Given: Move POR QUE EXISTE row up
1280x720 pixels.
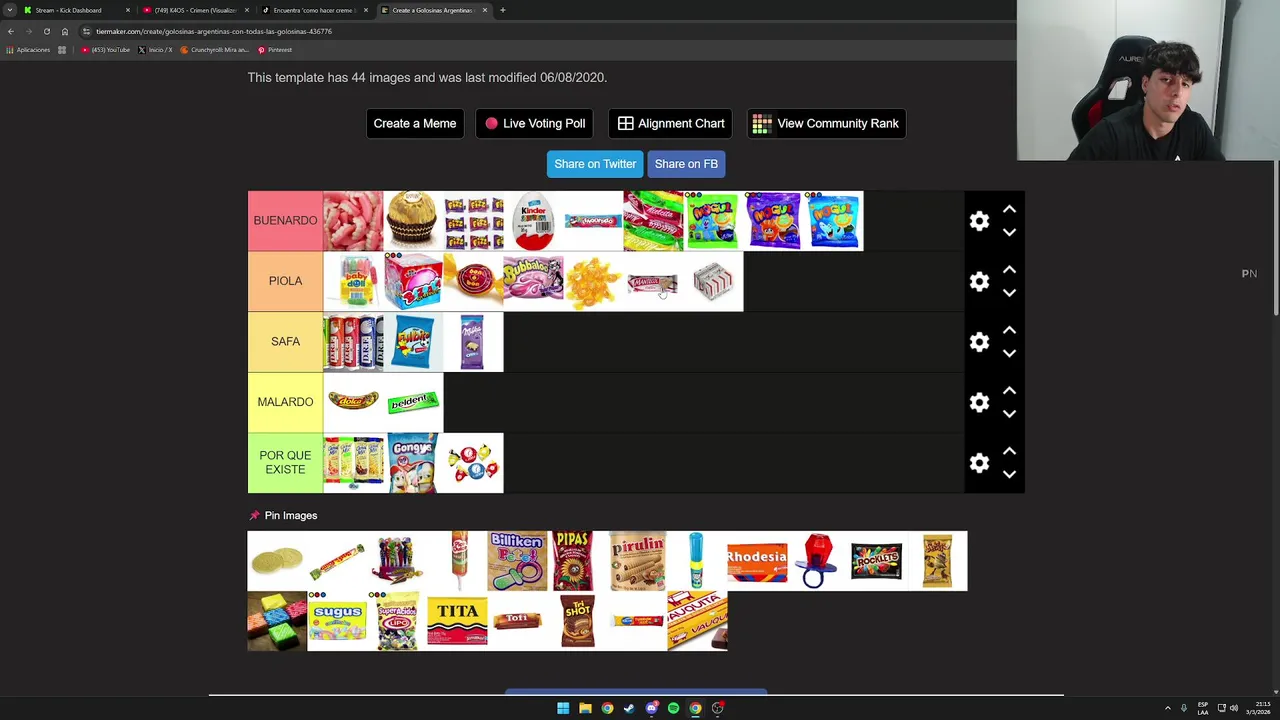Looking at the screenshot, I should [1009, 451].
